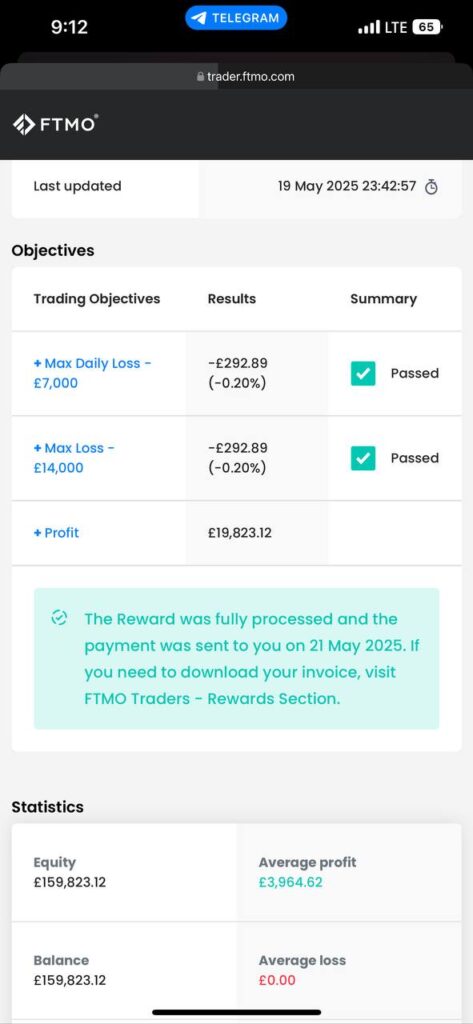Toggle the Max Daily Loss passed checkbox
Screen dimensions: 473x1024
363,374
